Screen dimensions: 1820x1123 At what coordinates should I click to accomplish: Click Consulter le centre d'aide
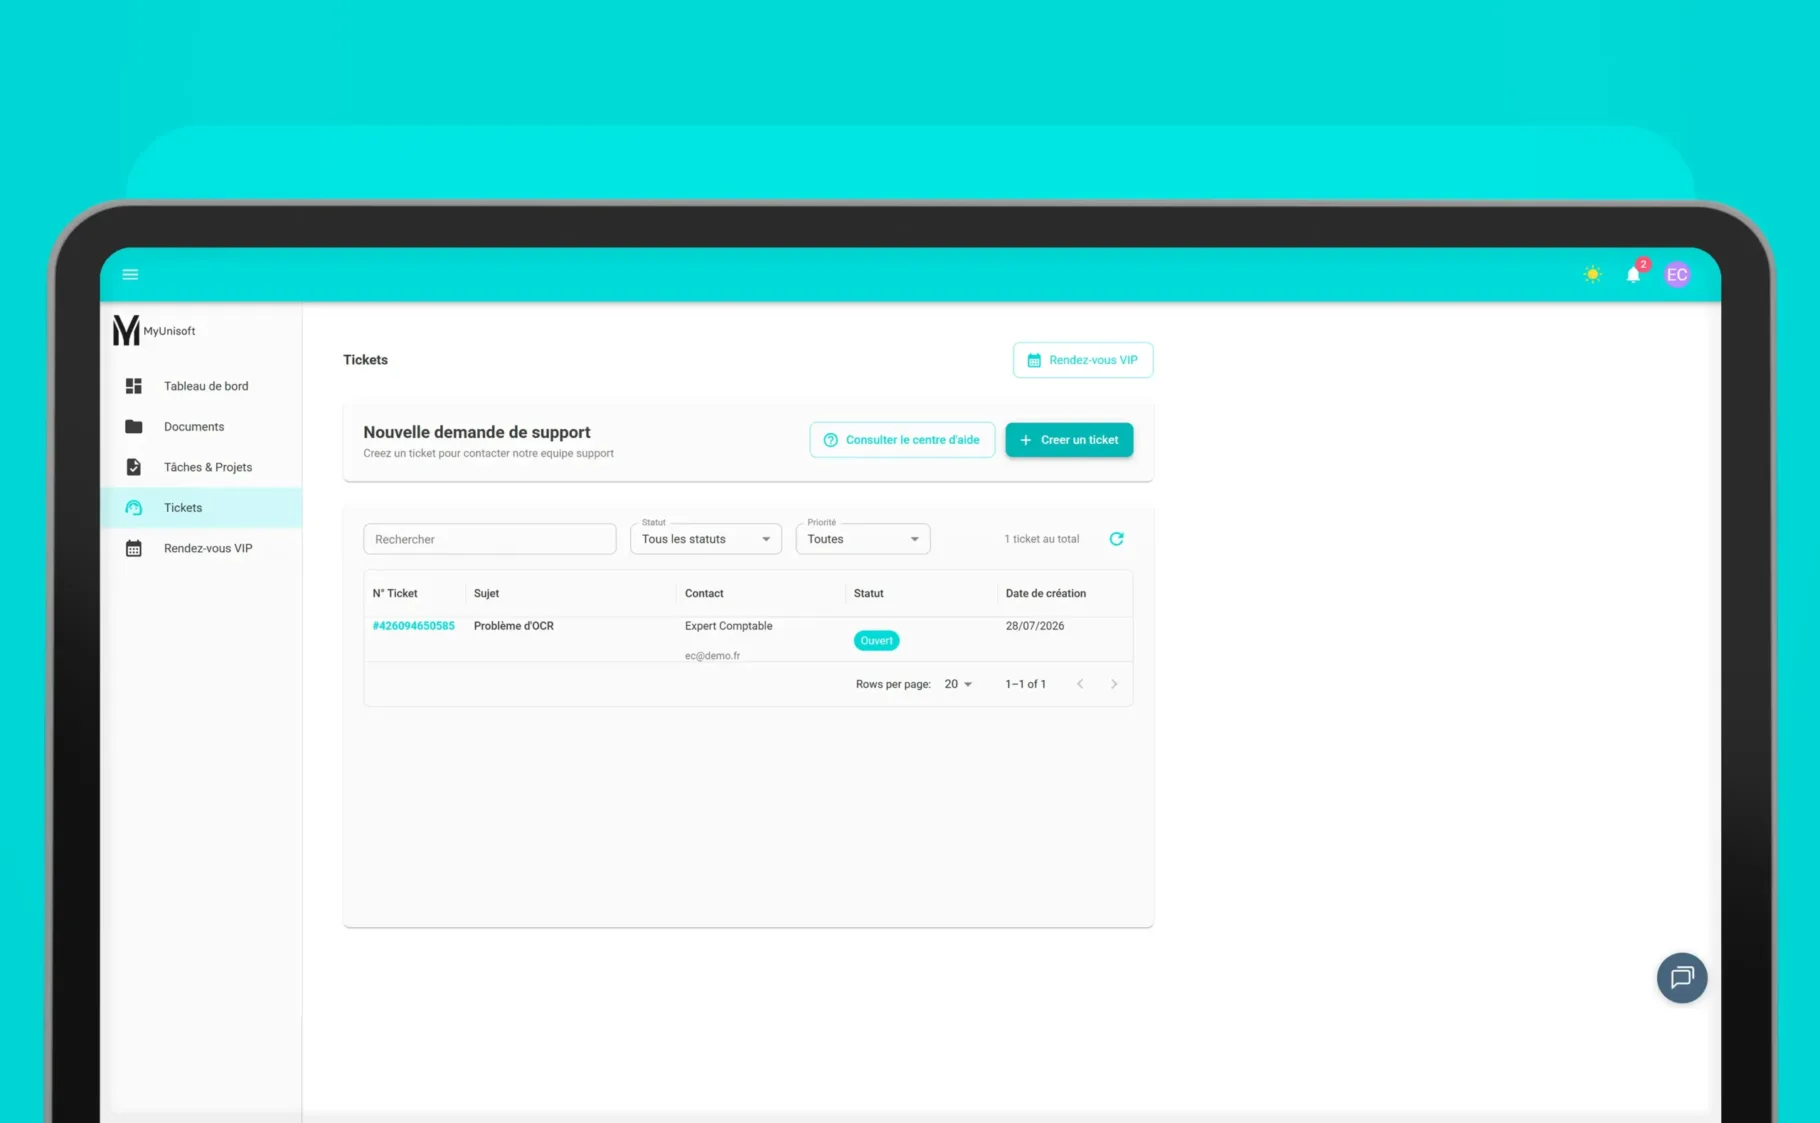coord(902,440)
